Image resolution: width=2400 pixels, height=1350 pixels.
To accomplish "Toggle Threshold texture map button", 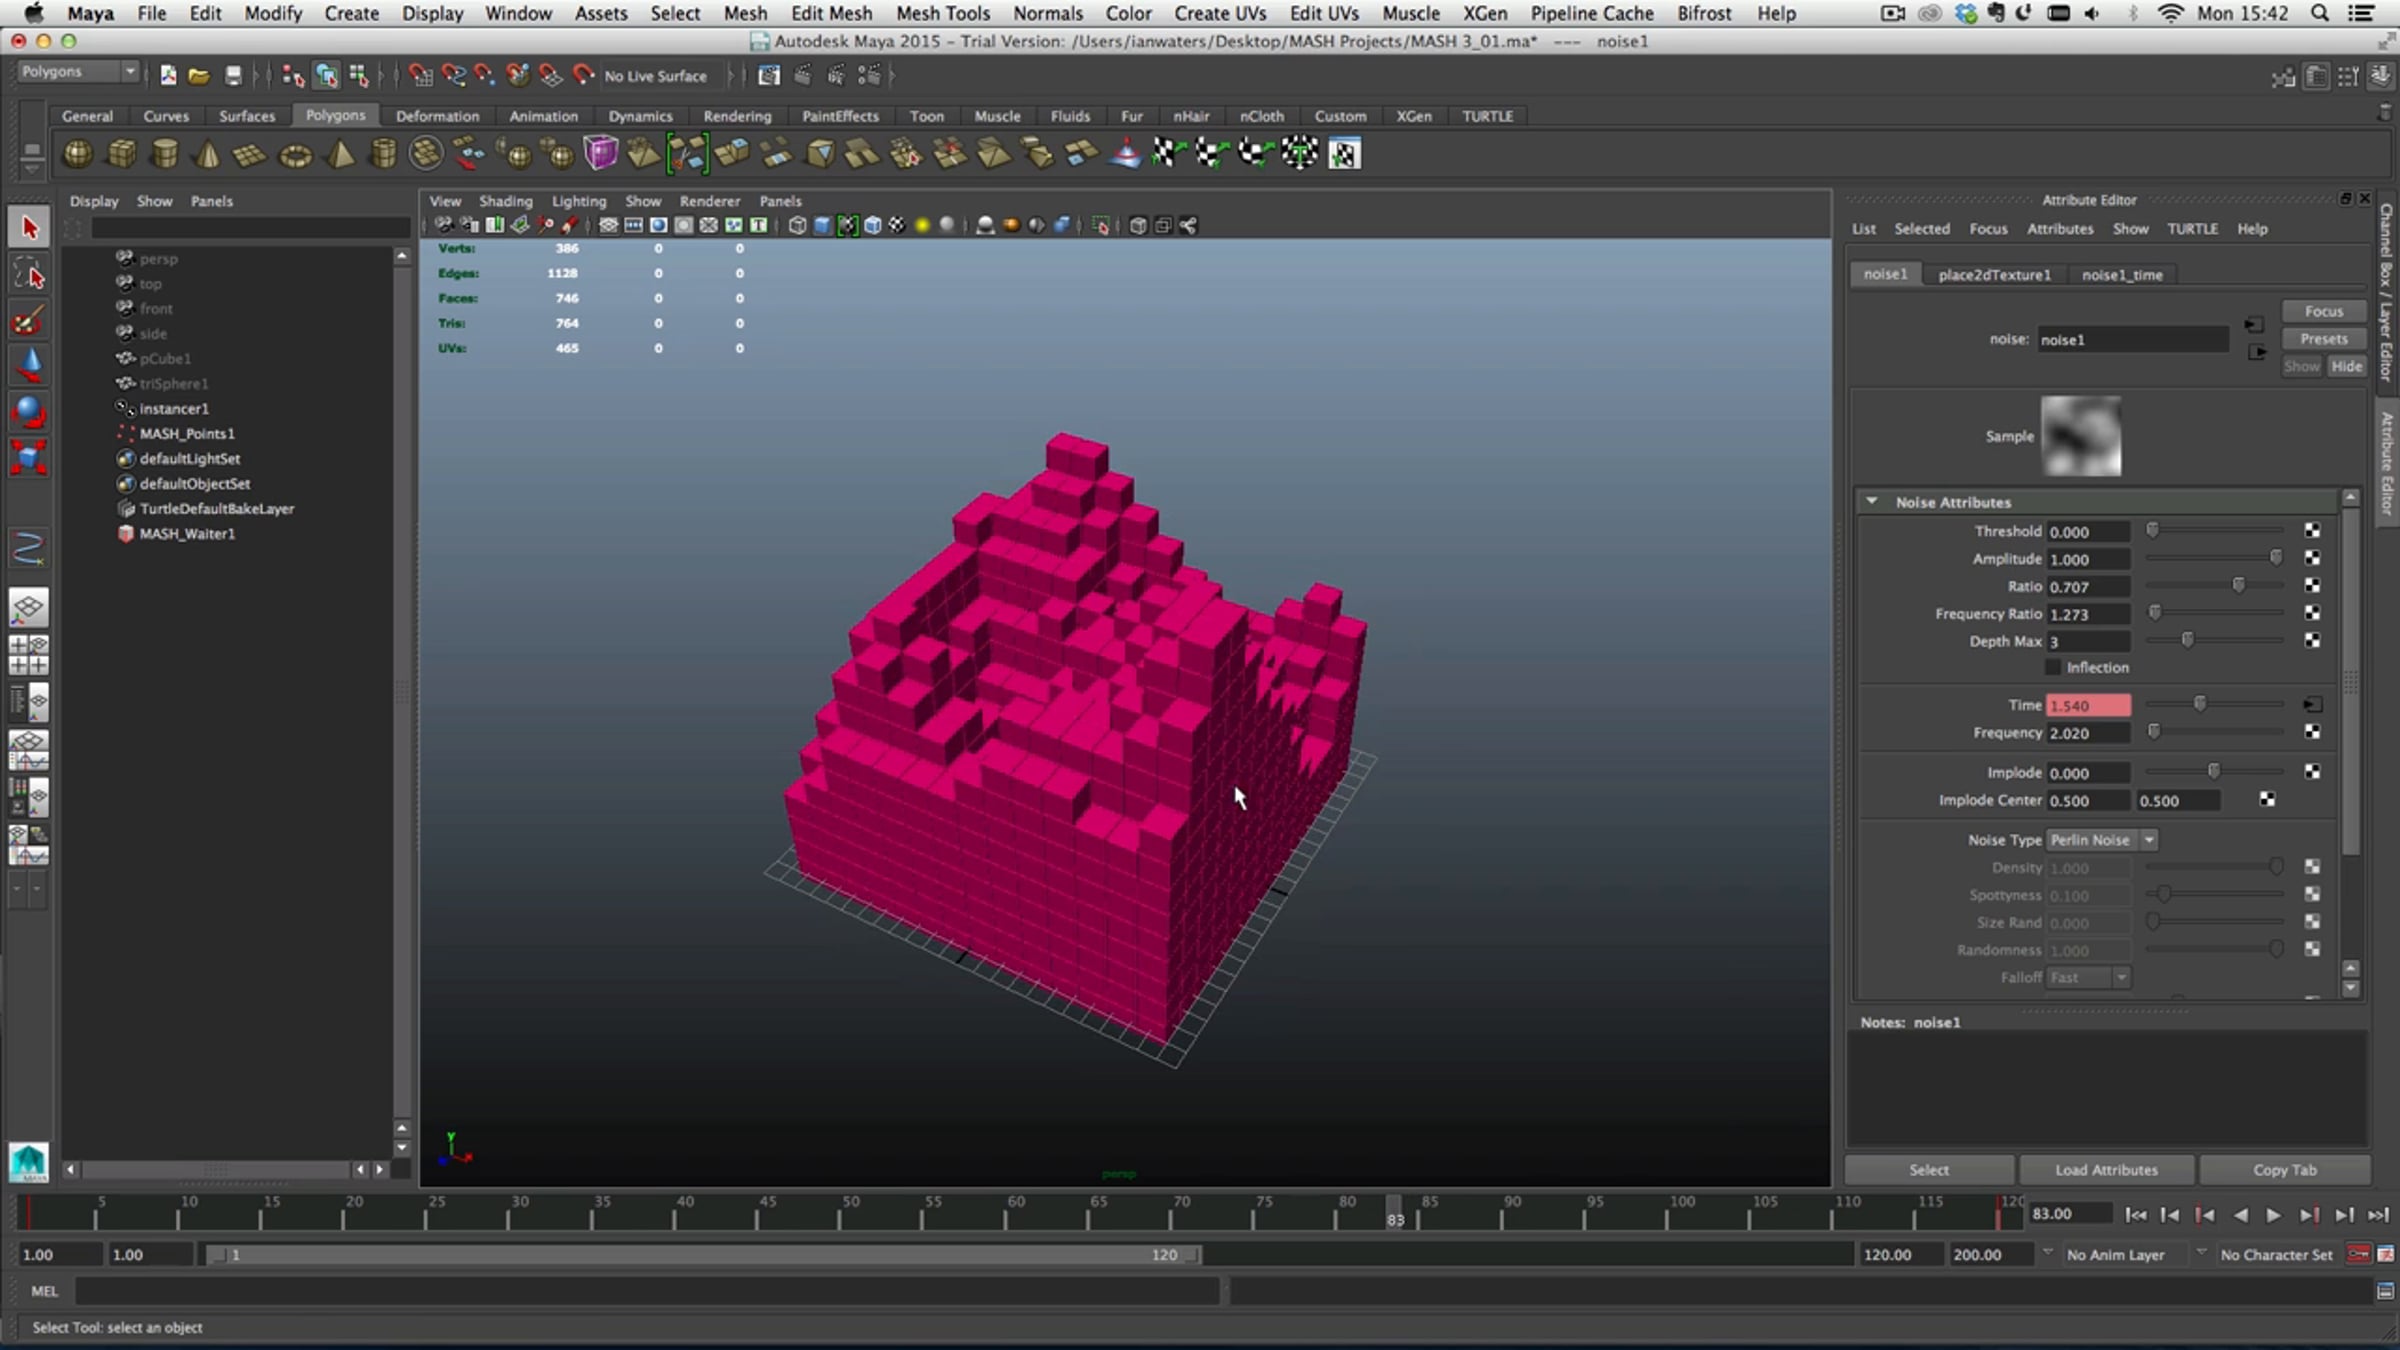I will coord(2312,531).
